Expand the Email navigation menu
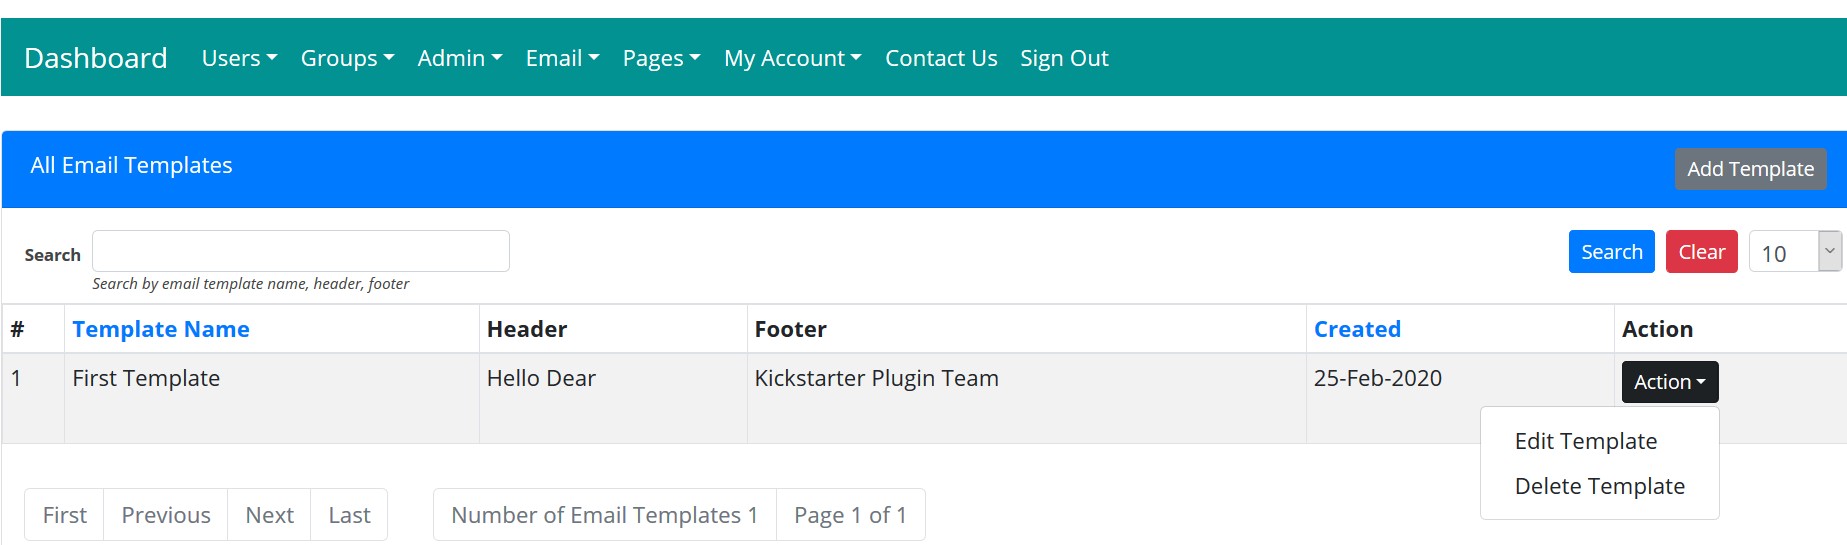 (x=562, y=58)
